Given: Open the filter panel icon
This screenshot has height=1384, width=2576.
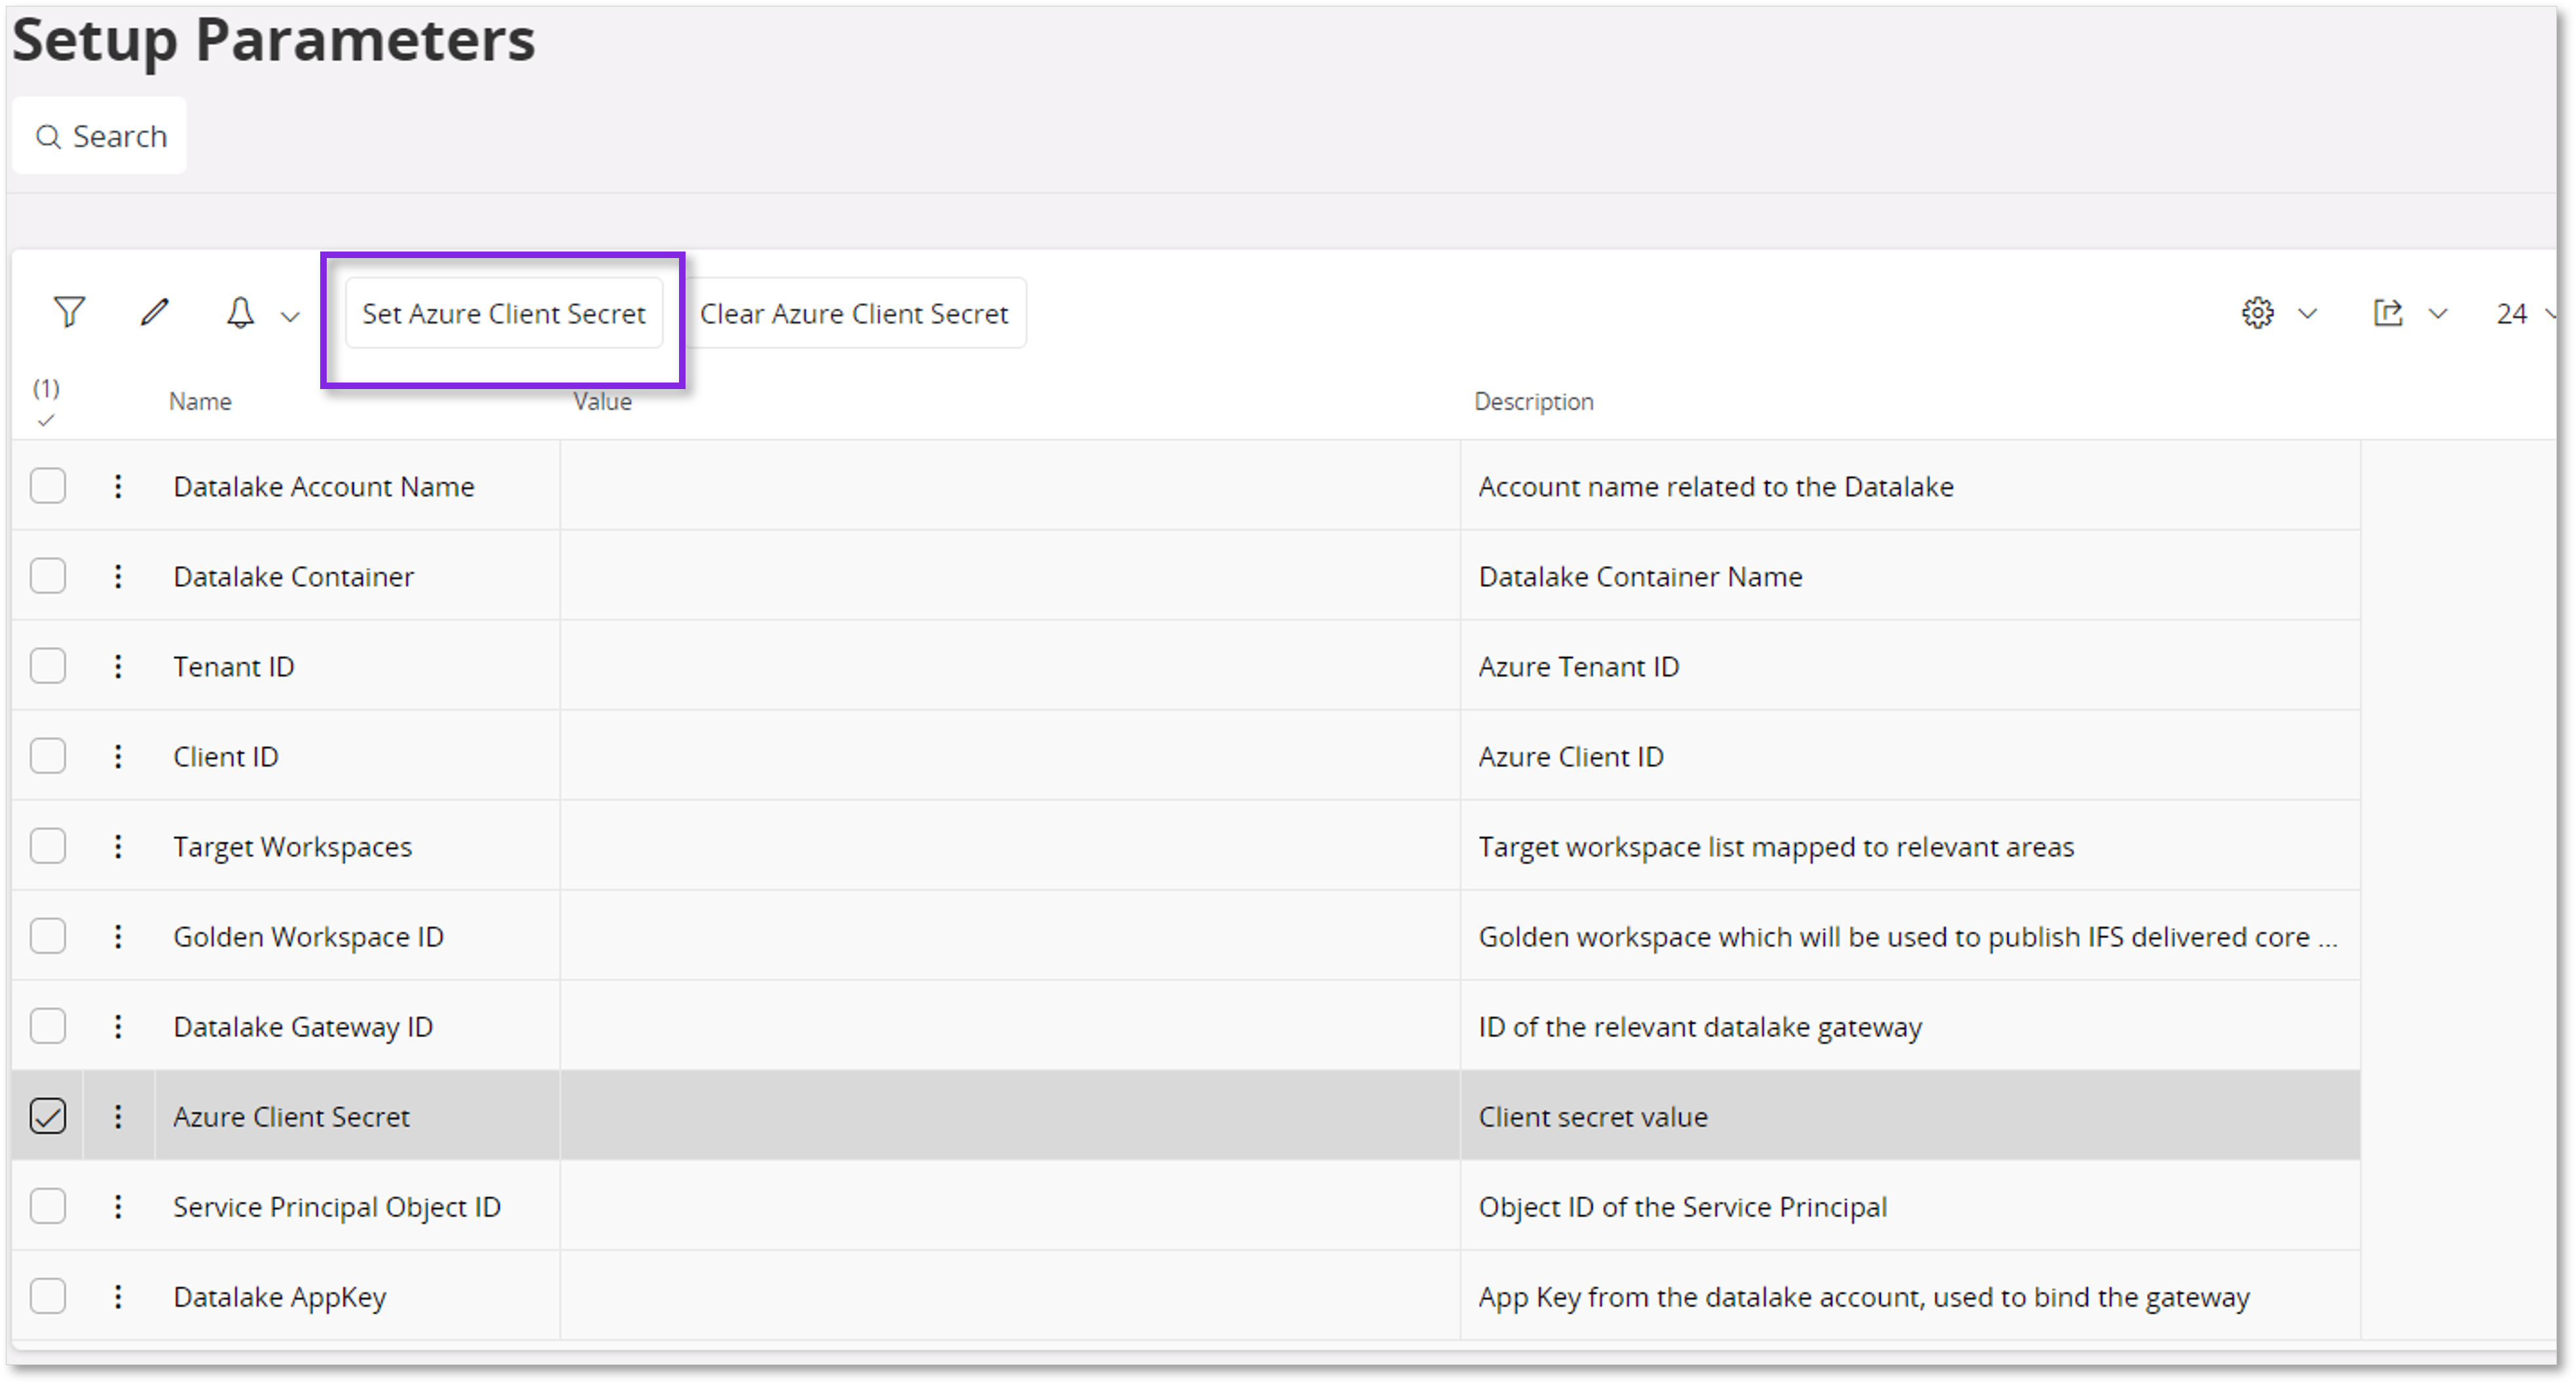Looking at the screenshot, I should pos(68,312).
